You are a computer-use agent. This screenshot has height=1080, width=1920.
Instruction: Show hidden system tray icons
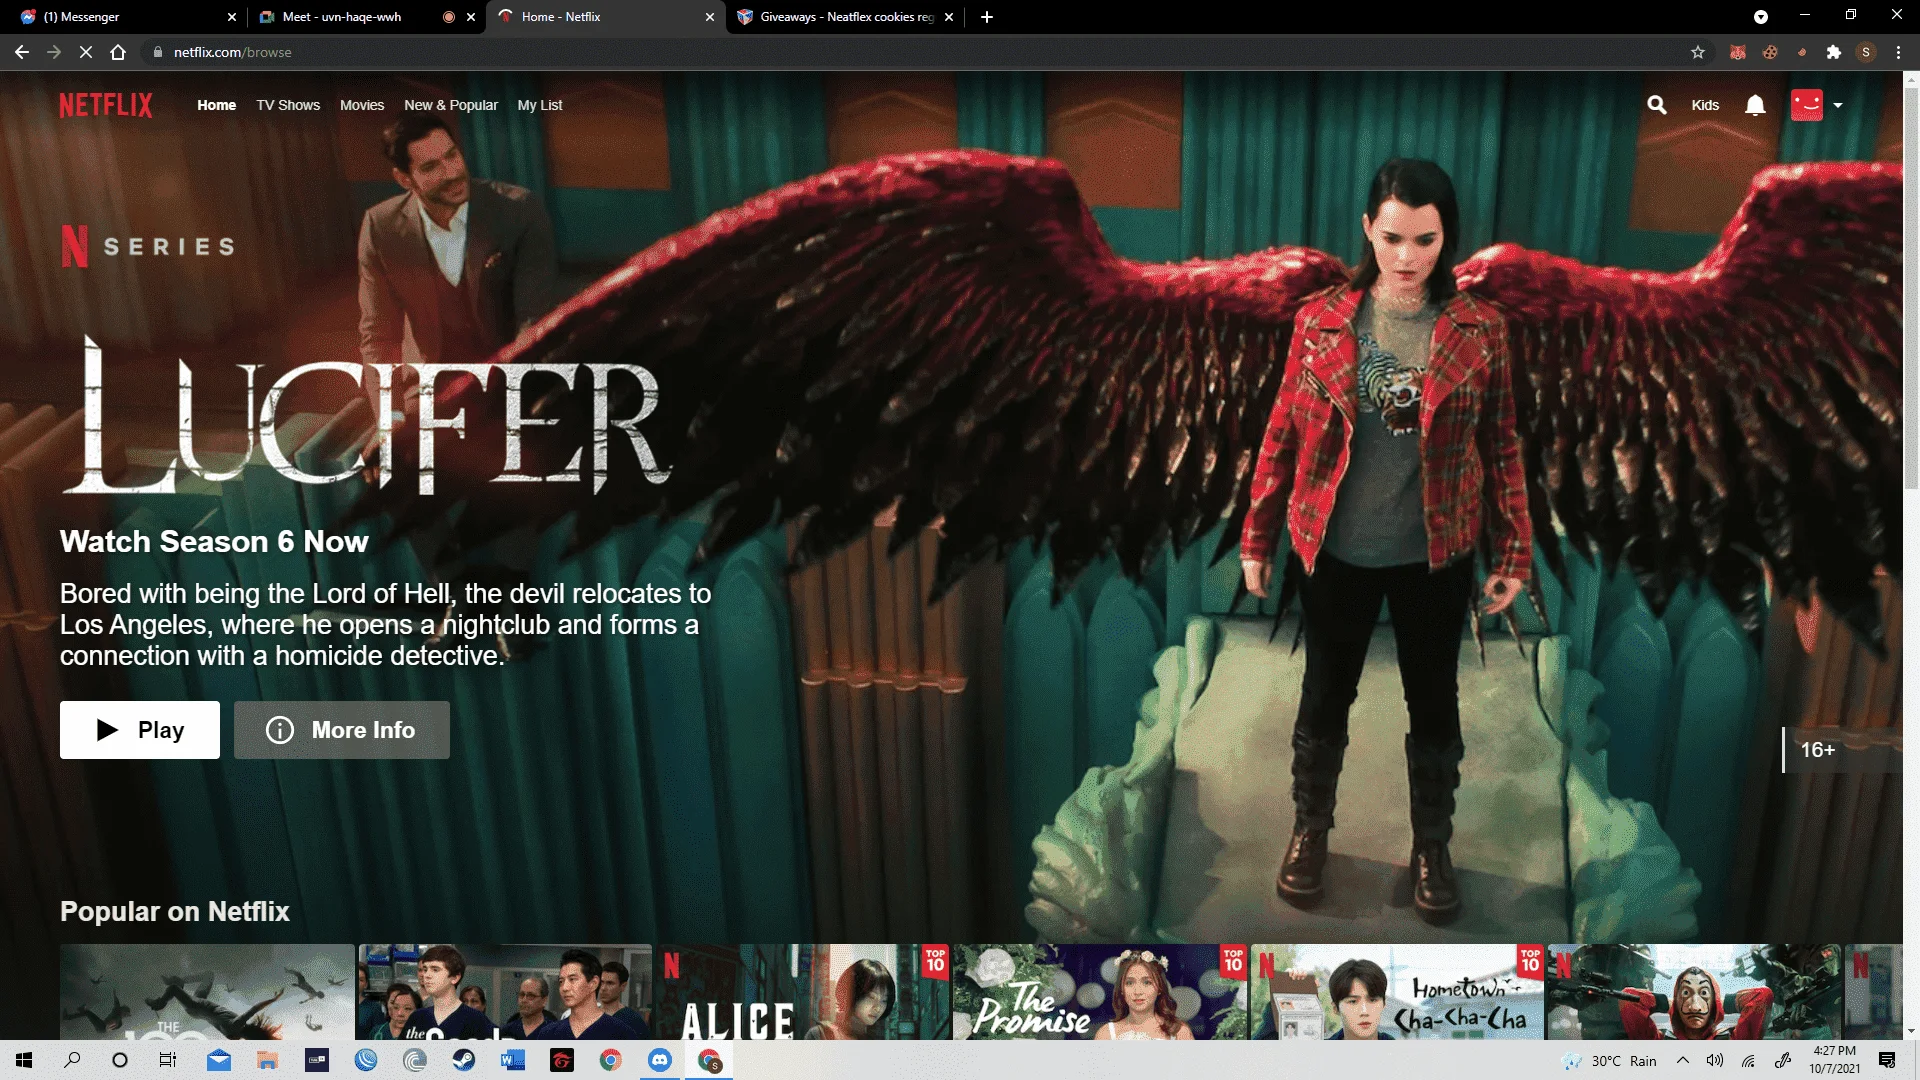1683,1061
